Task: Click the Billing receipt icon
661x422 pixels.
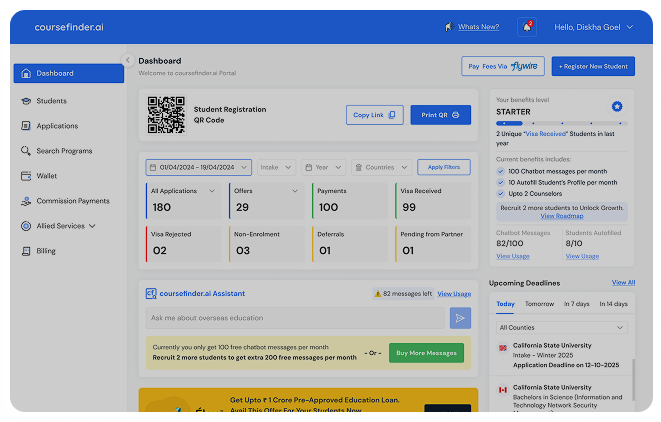Action: 26,251
